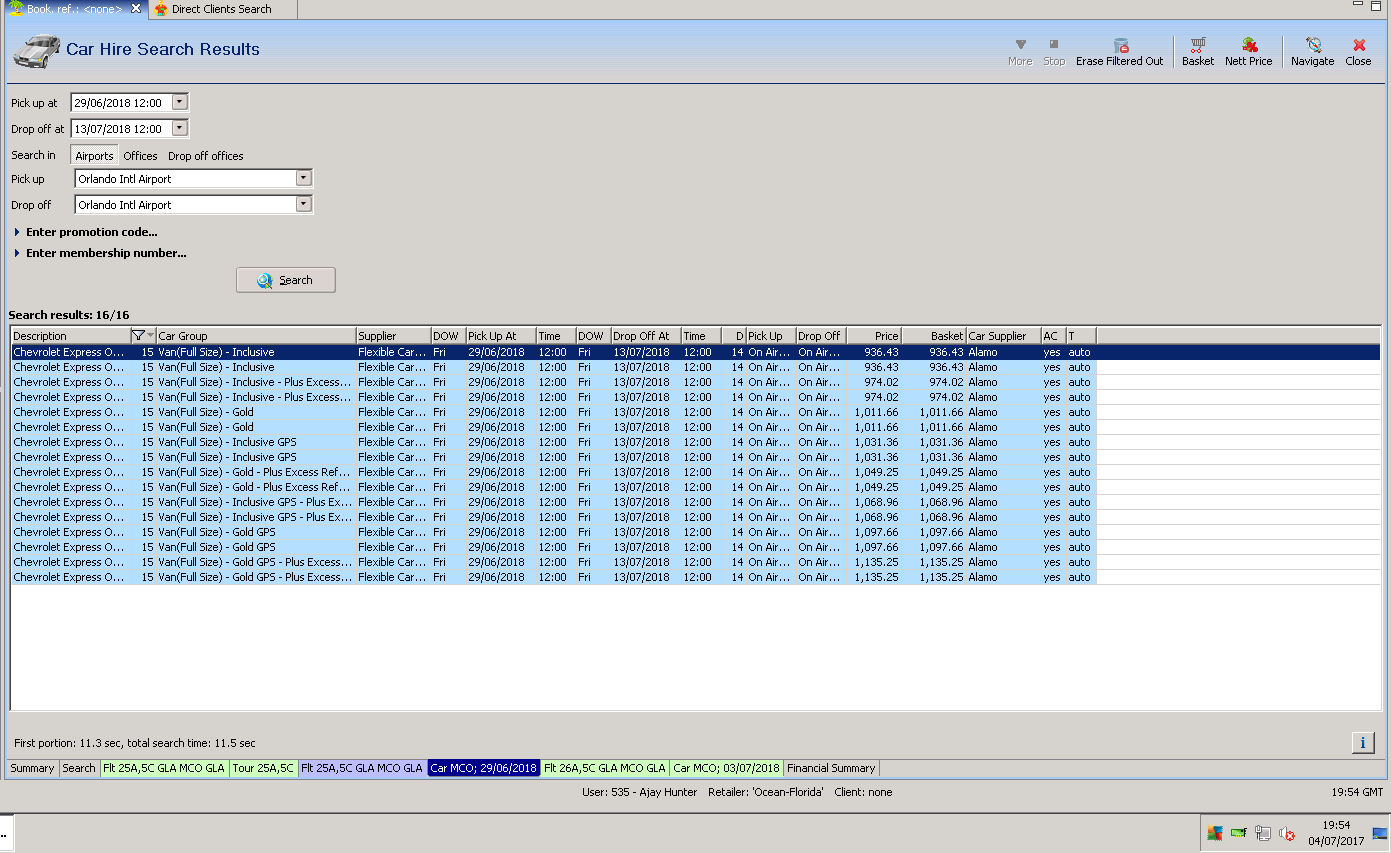Sort results by the Price column header
Viewport: 1391px width, 853px height.
coord(874,336)
